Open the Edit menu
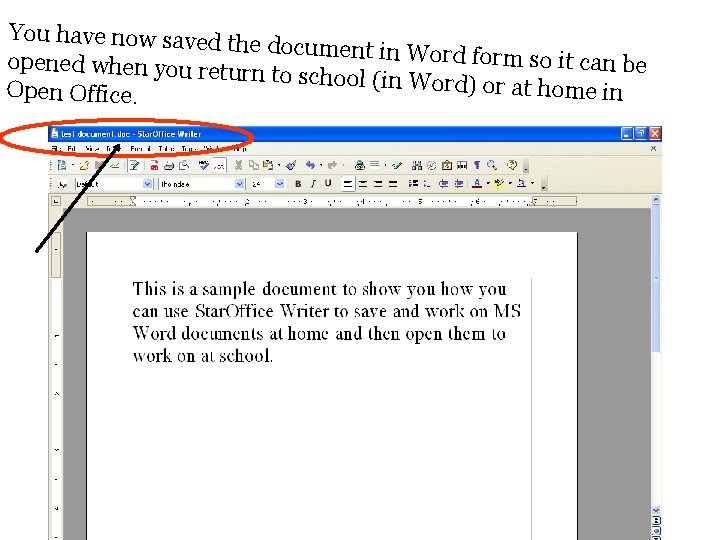 [x=72, y=148]
